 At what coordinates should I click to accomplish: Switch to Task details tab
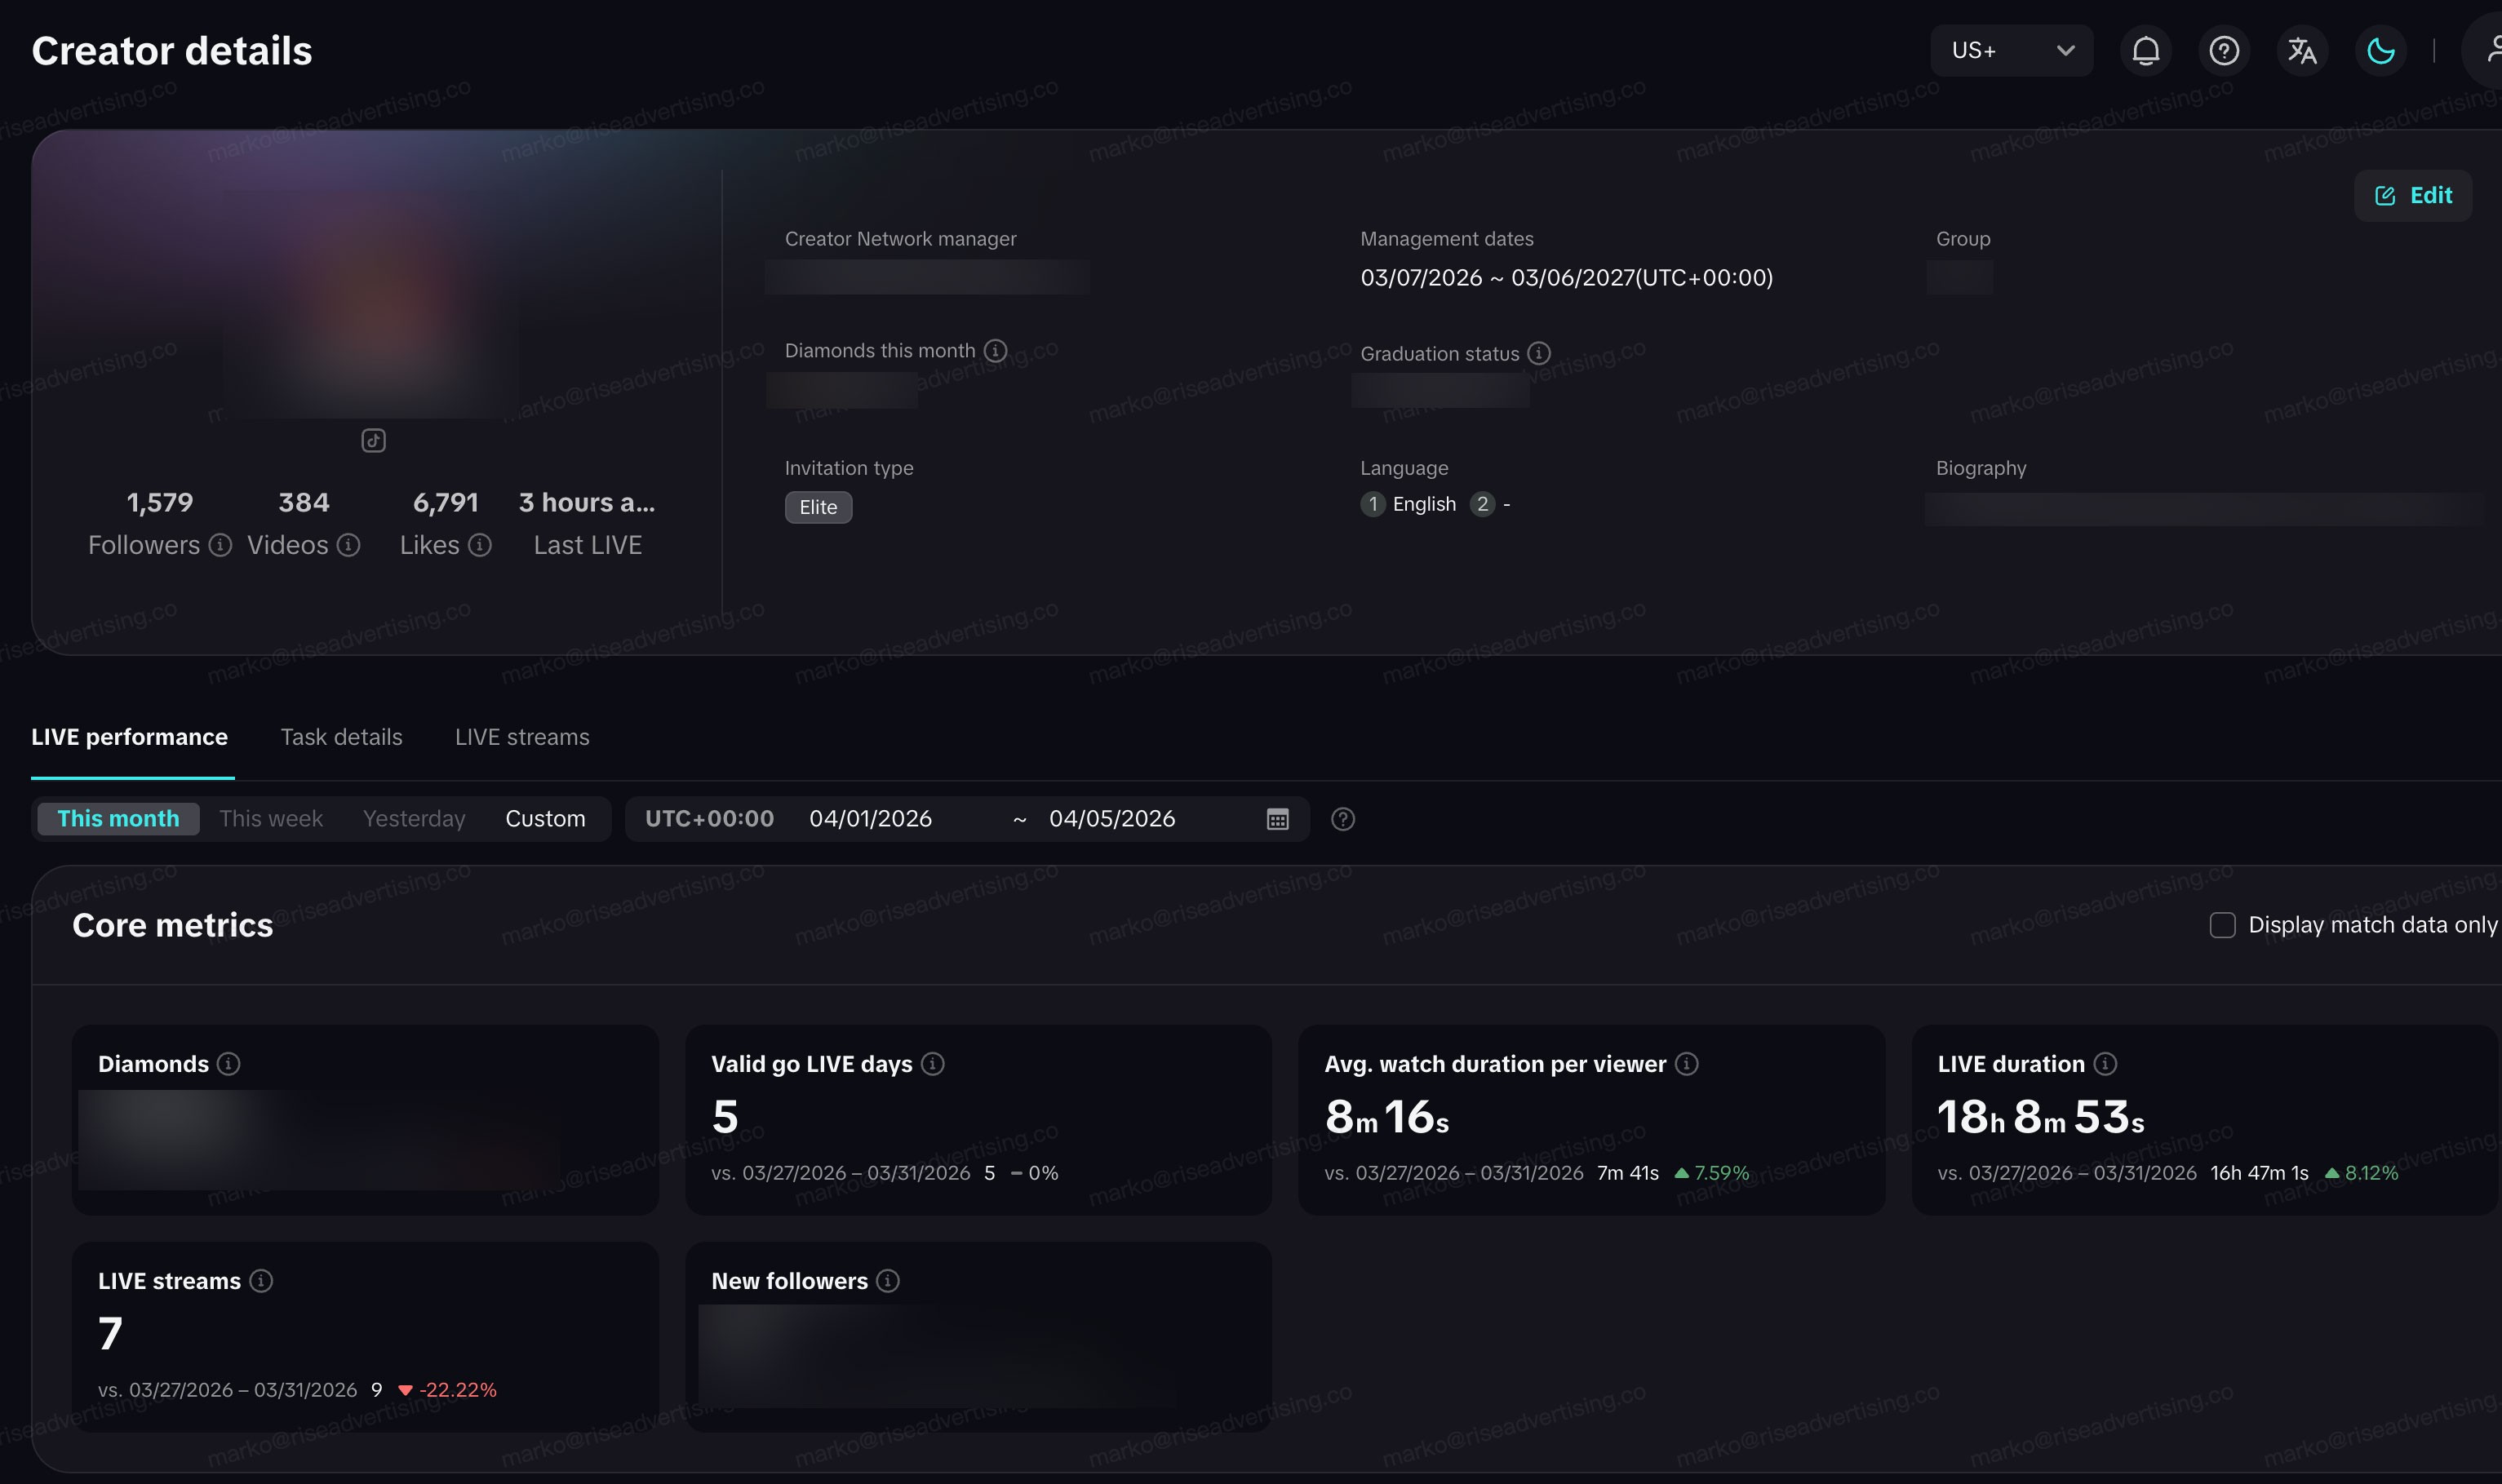341,737
